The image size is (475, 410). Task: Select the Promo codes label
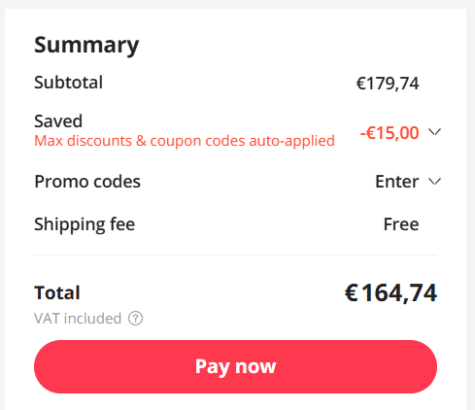coord(87,182)
